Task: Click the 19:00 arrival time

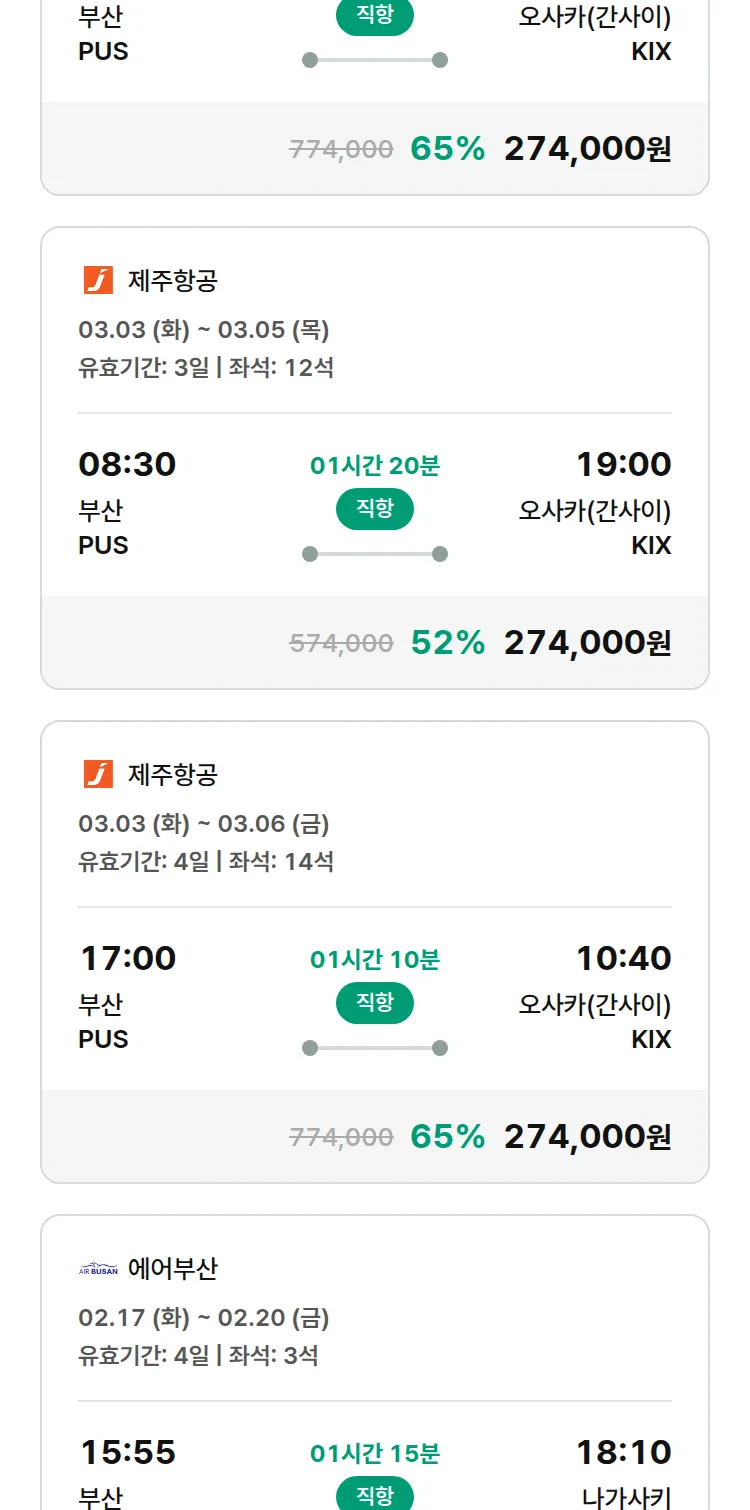Action: pyautogui.click(x=623, y=464)
